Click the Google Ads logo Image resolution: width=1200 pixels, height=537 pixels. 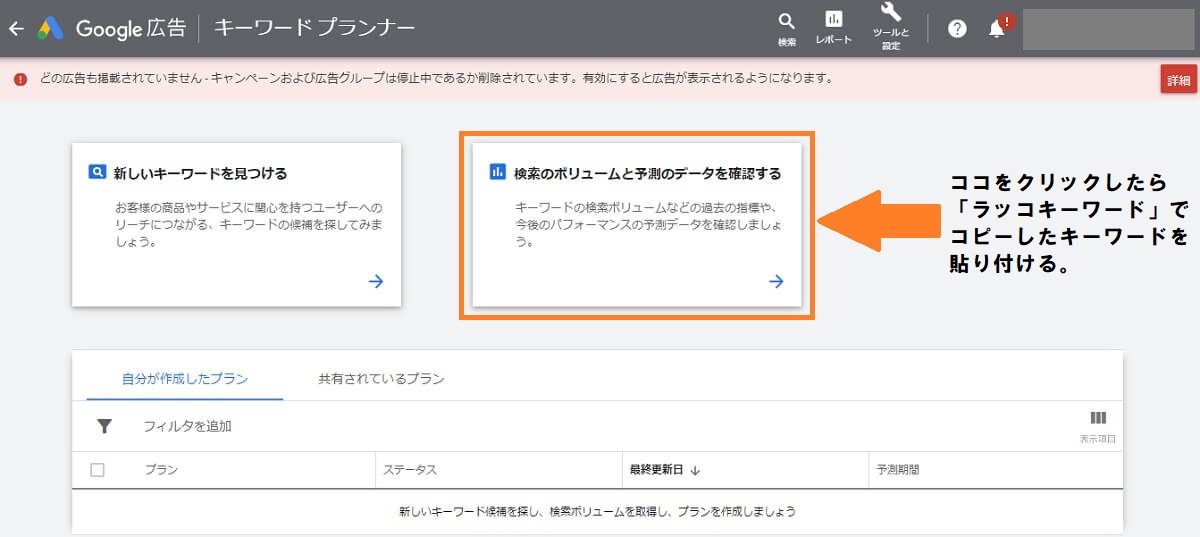point(51,28)
